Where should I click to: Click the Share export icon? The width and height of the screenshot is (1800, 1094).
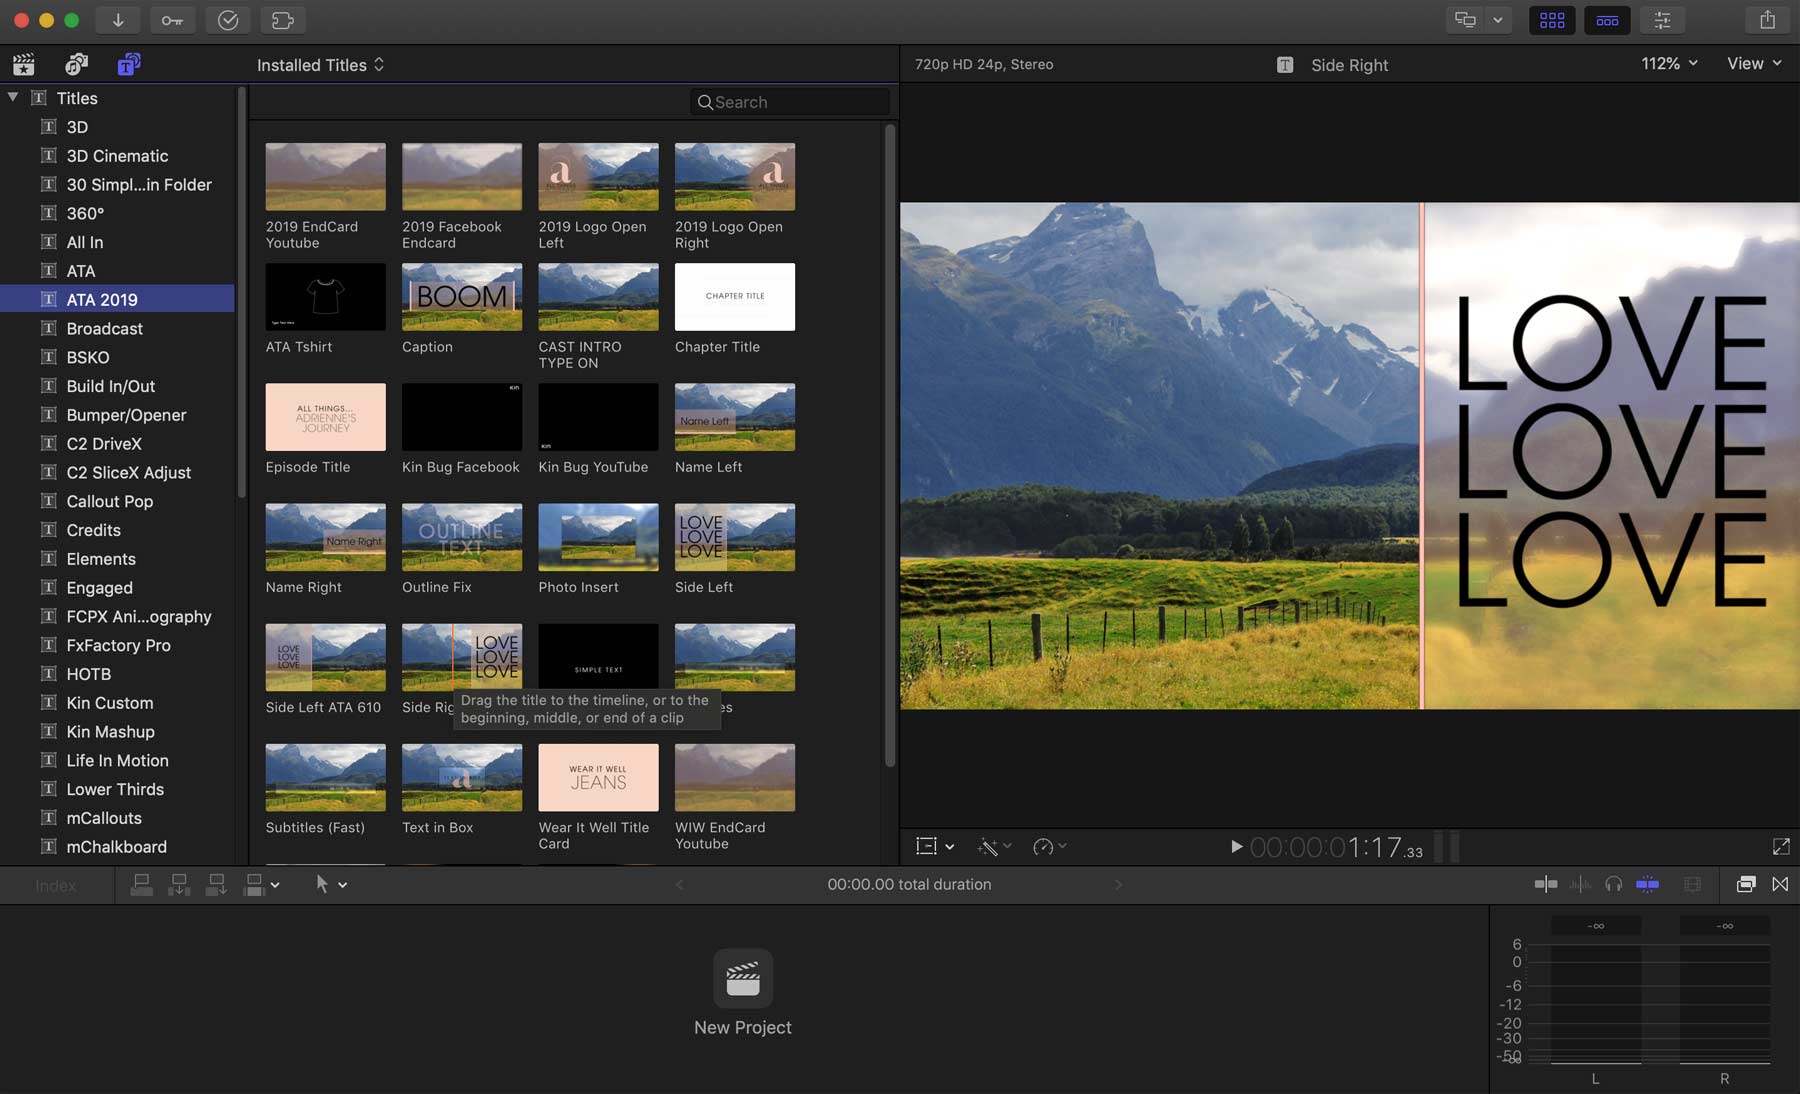[x=1767, y=20]
